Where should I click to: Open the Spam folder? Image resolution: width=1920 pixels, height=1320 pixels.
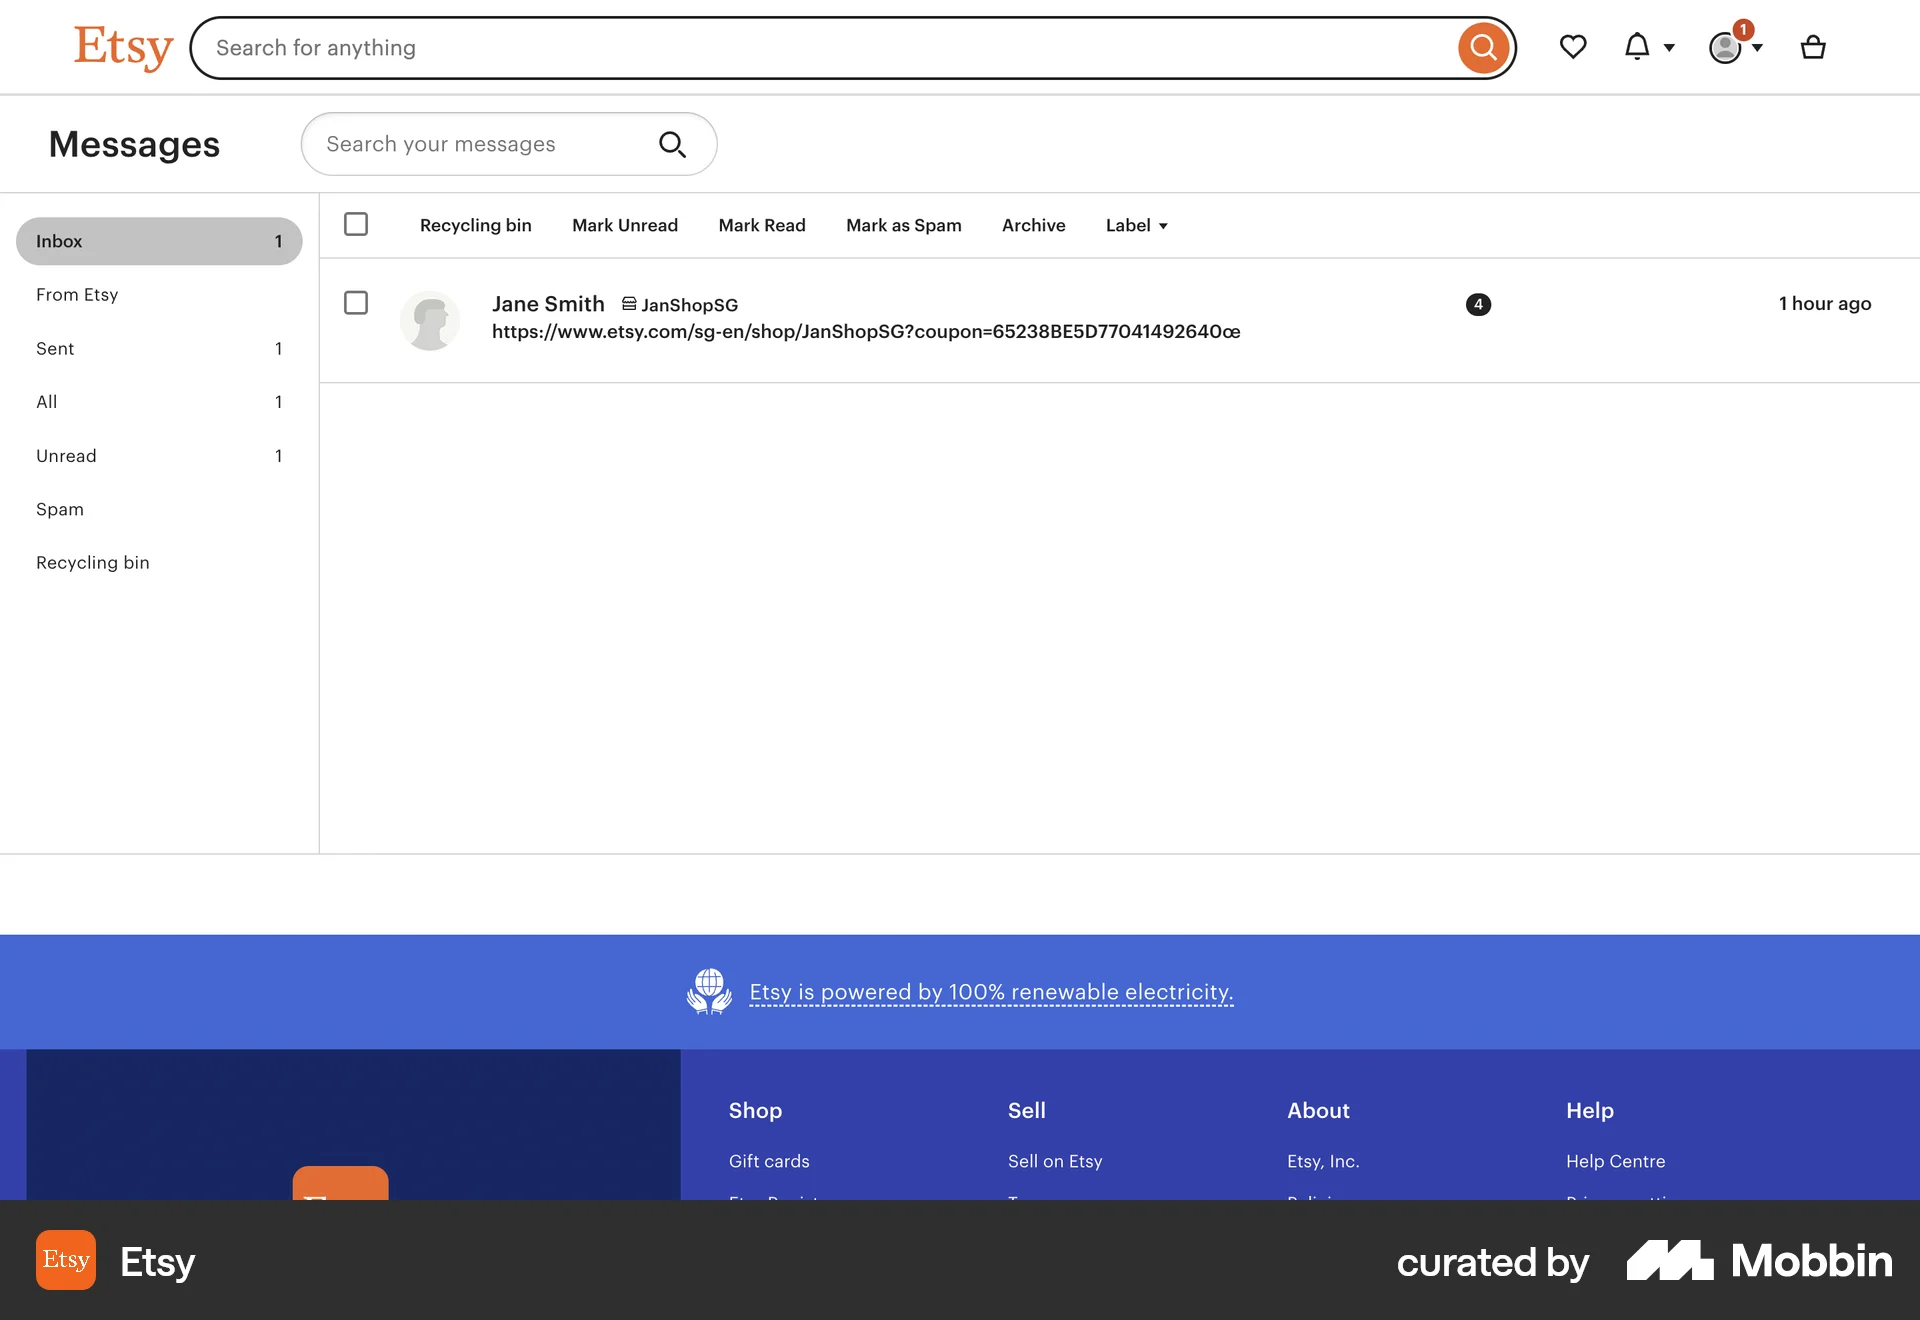[59, 509]
